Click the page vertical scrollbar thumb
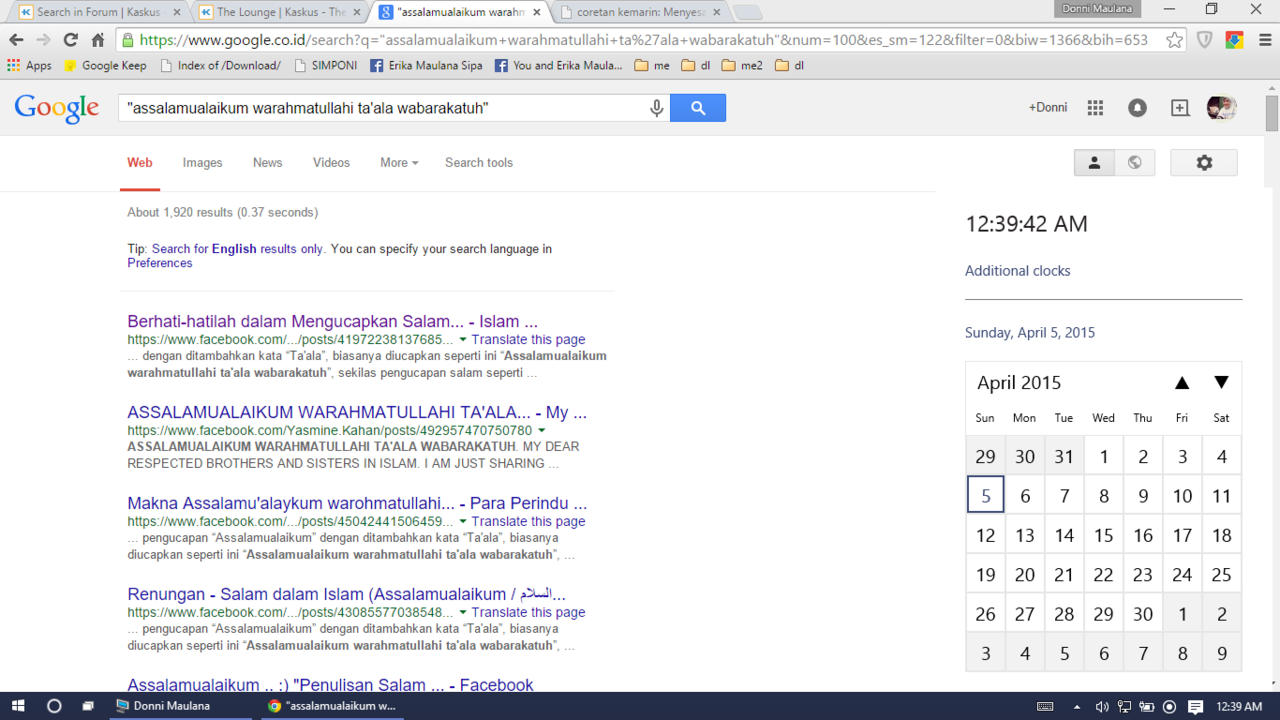This screenshot has height=720, width=1280. [1272, 112]
